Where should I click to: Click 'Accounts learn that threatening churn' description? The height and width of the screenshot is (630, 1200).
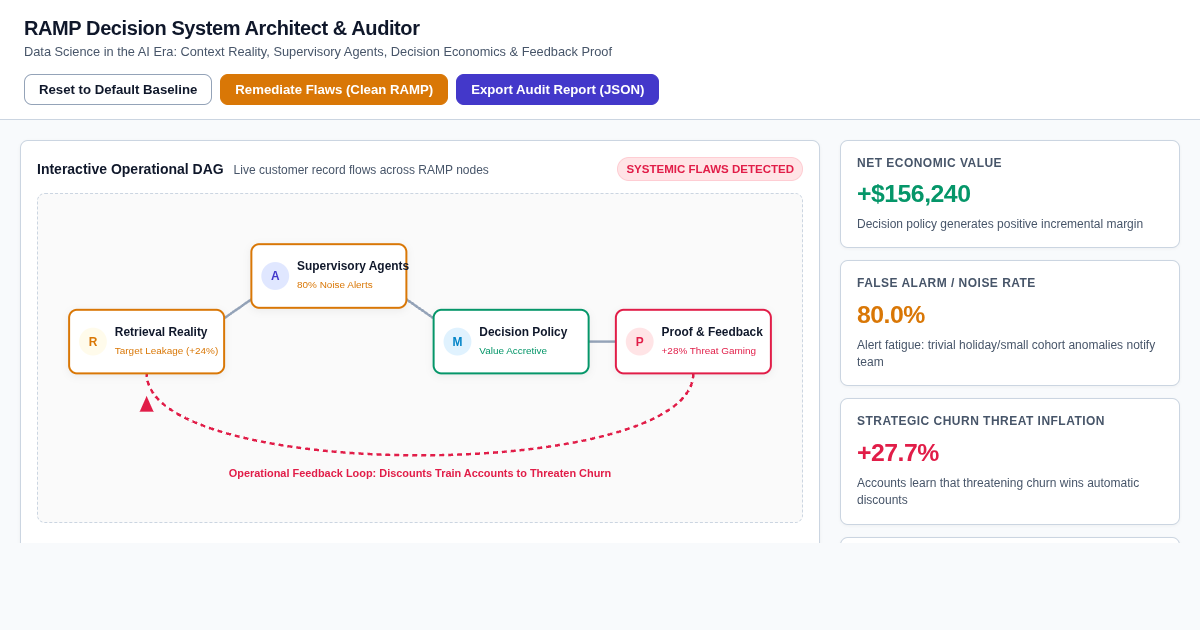click(998, 491)
